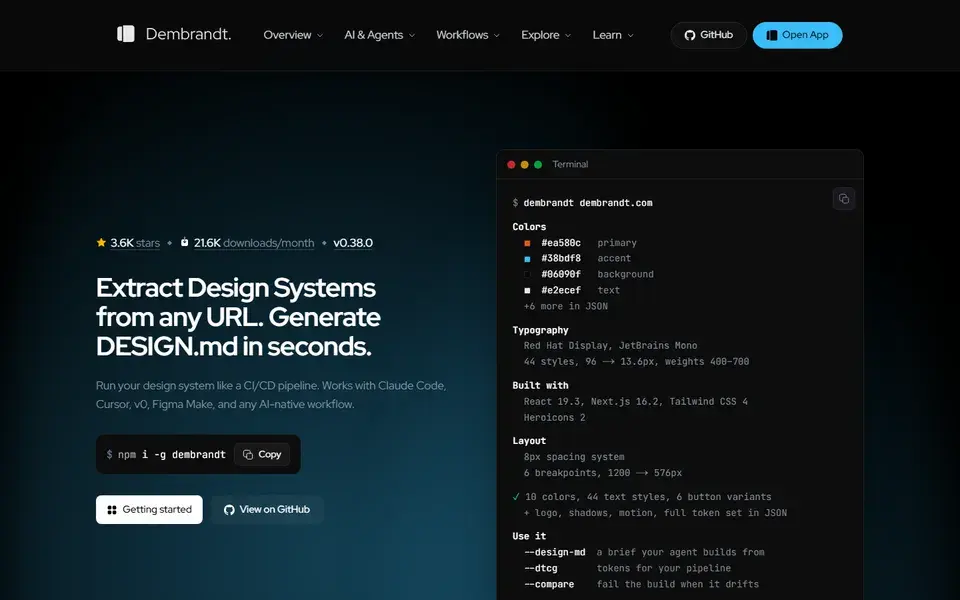Click the white #e2ecef text swatch
This screenshot has width=960, height=600.
point(527,290)
